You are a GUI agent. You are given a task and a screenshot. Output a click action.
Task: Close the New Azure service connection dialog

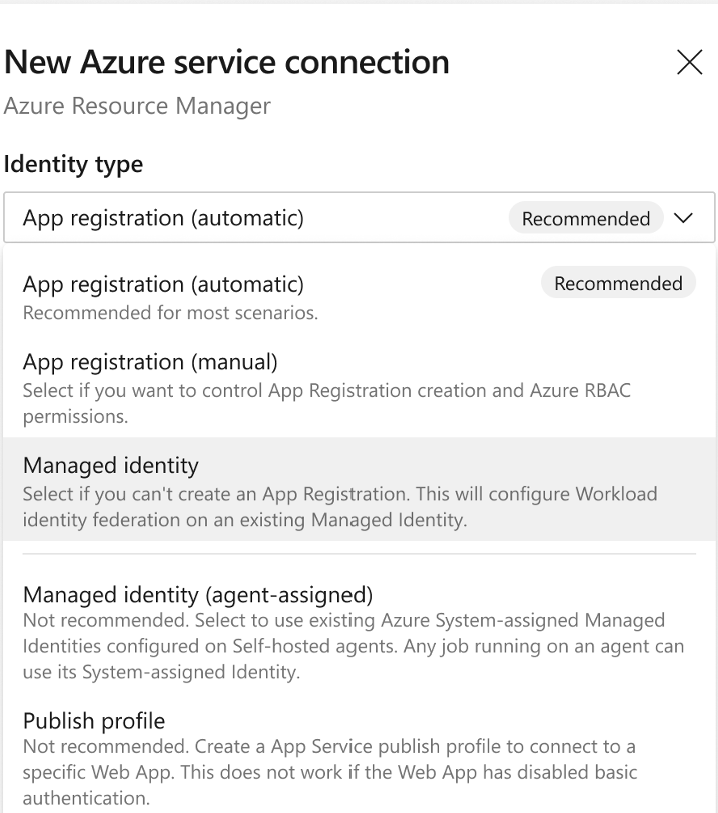(x=690, y=62)
